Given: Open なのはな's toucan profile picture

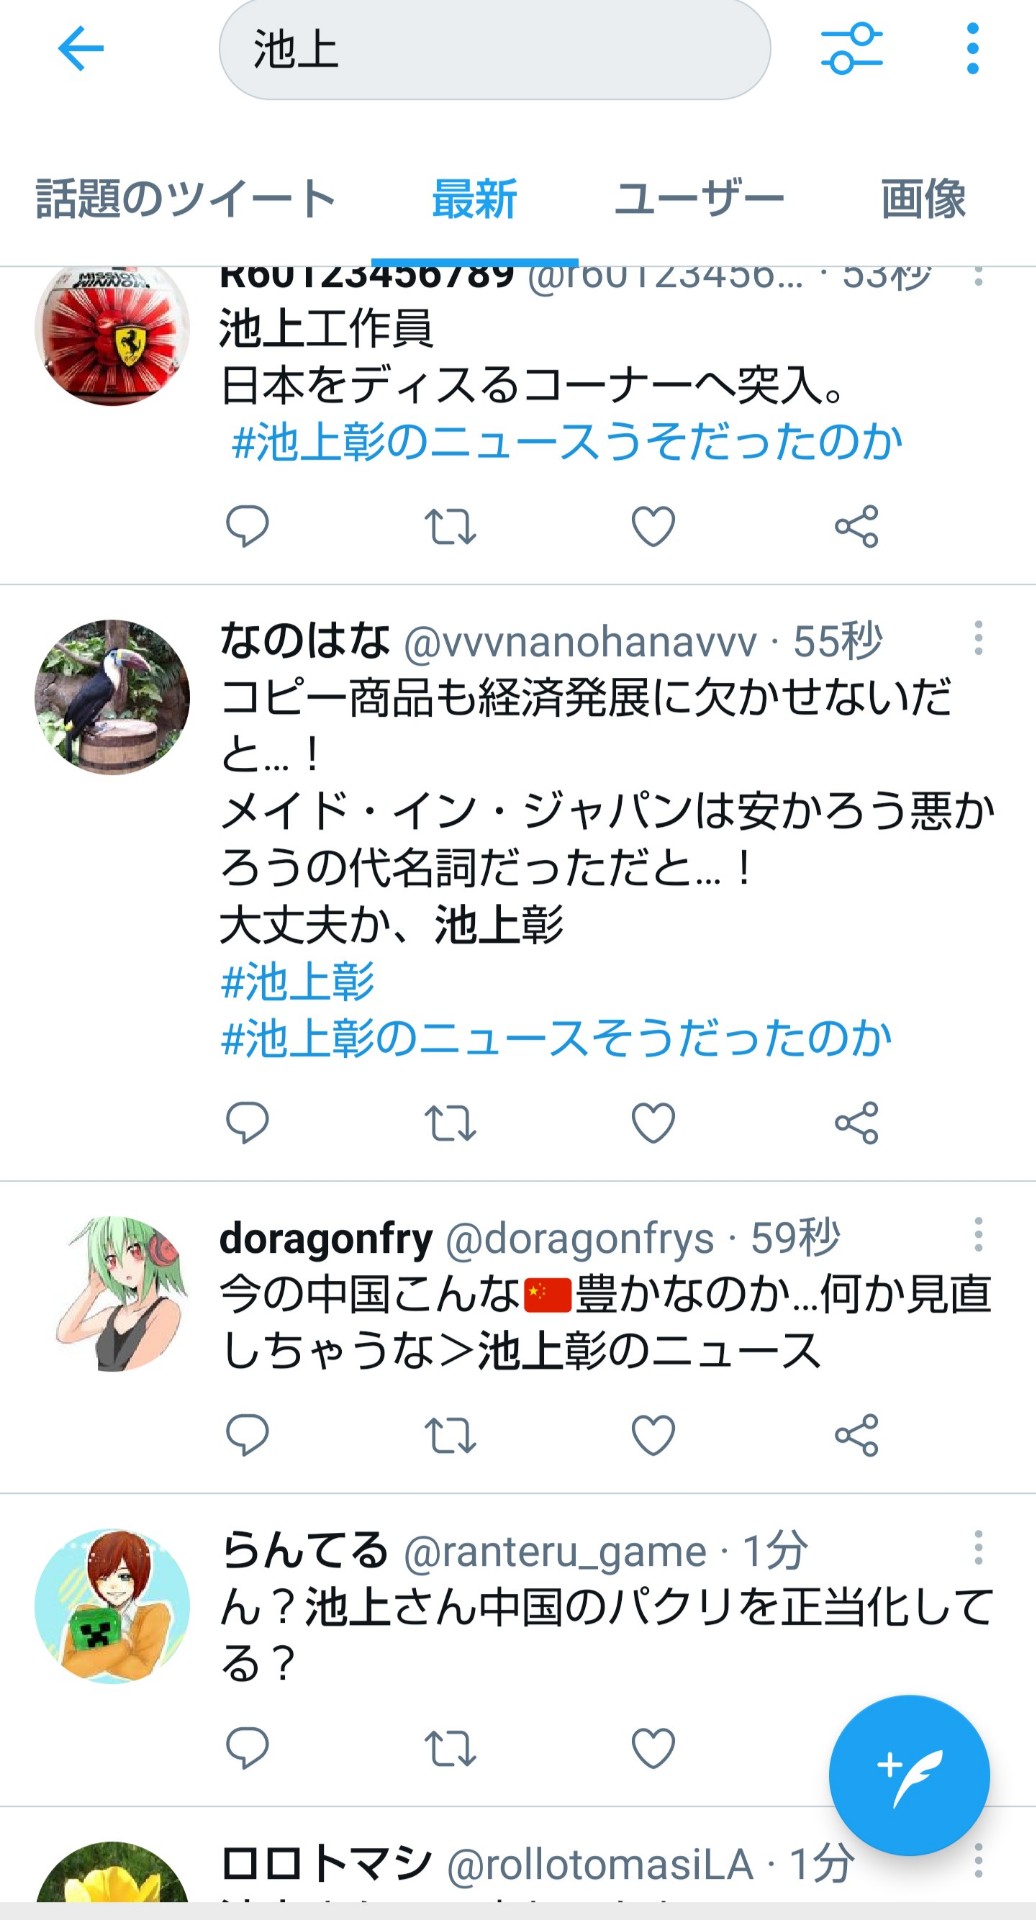Looking at the screenshot, I should [x=112, y=697].
